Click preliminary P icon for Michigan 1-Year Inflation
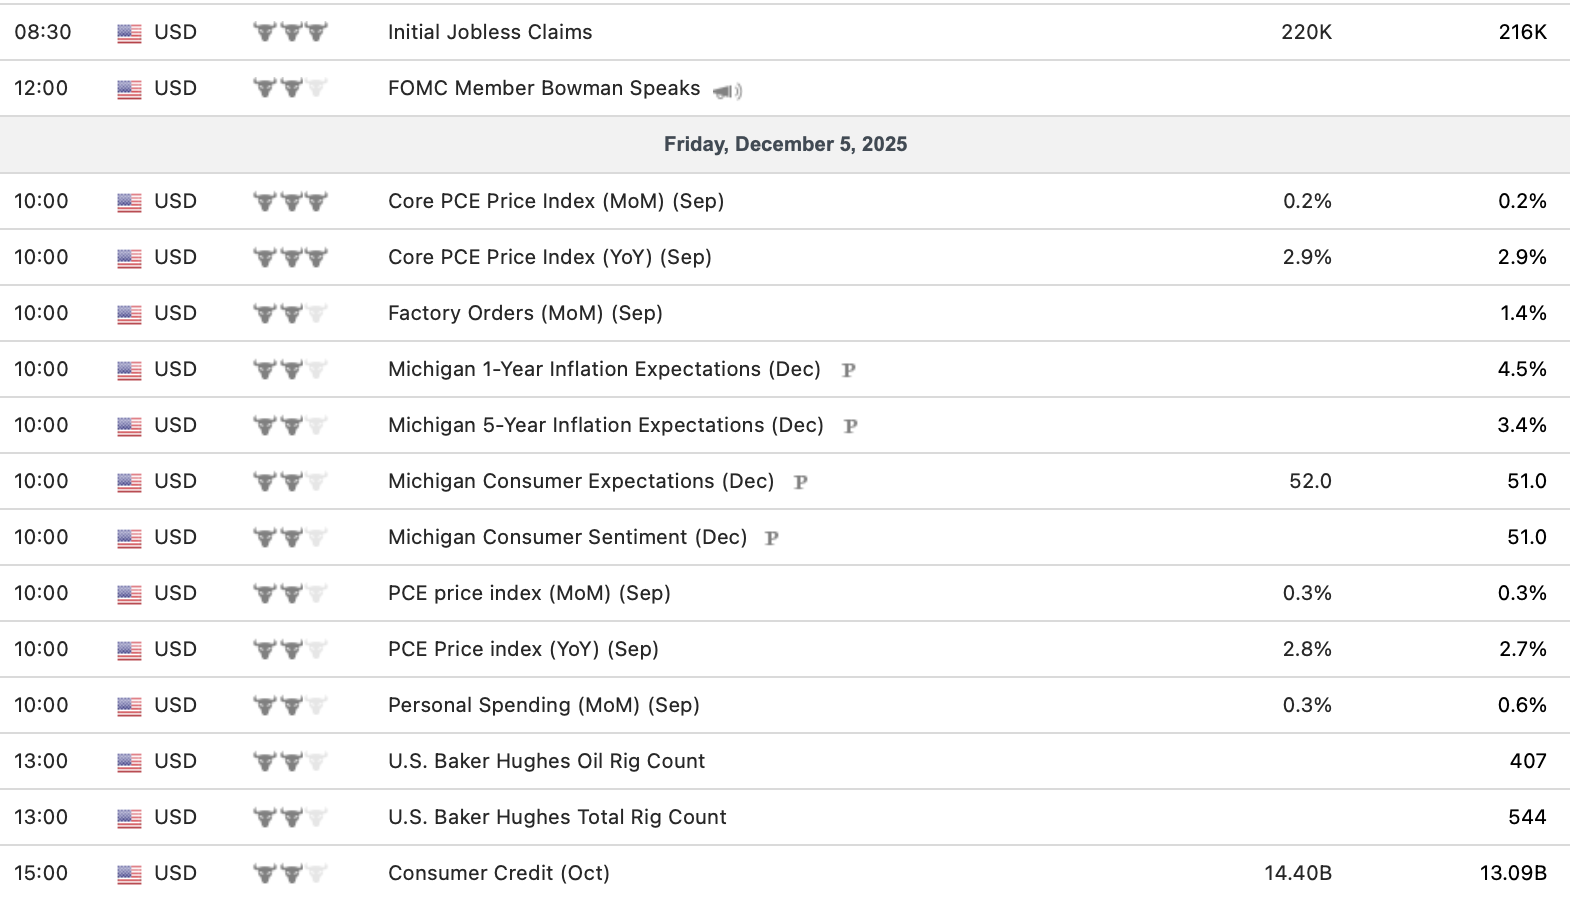Image resolution: width=1570 pixels, height=906 pixels. pos(848,370)
